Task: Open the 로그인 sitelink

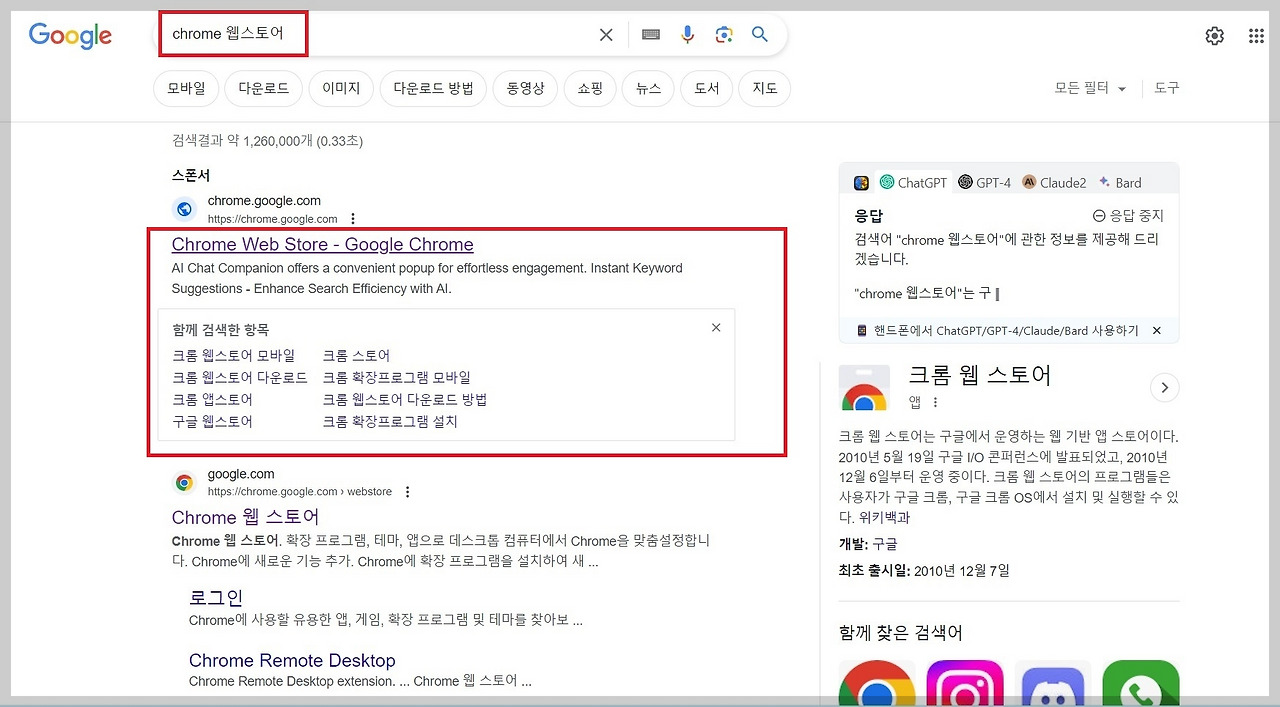Action: [216, 597]
